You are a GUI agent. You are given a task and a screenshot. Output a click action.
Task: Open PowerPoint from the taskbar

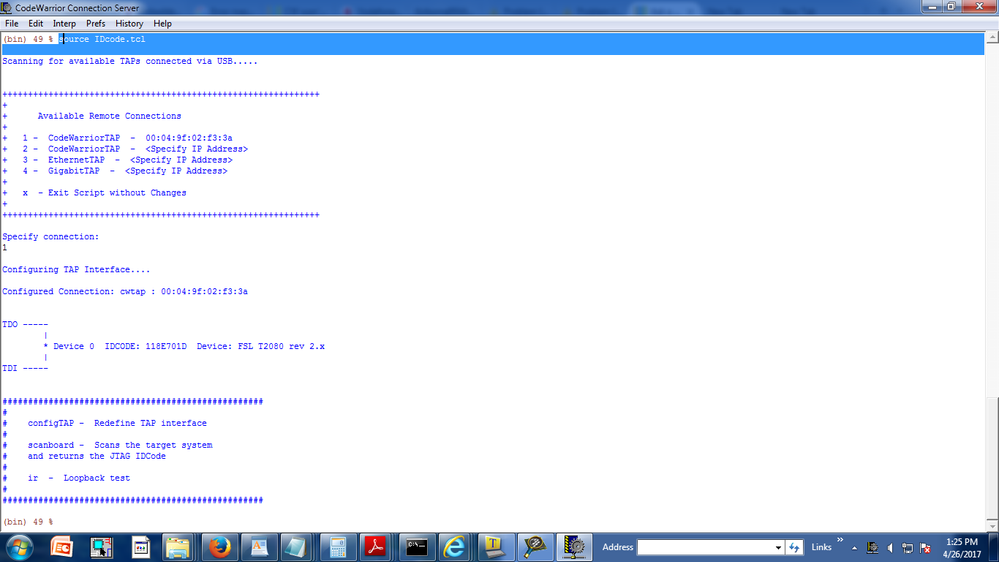(x=61, y=547)
